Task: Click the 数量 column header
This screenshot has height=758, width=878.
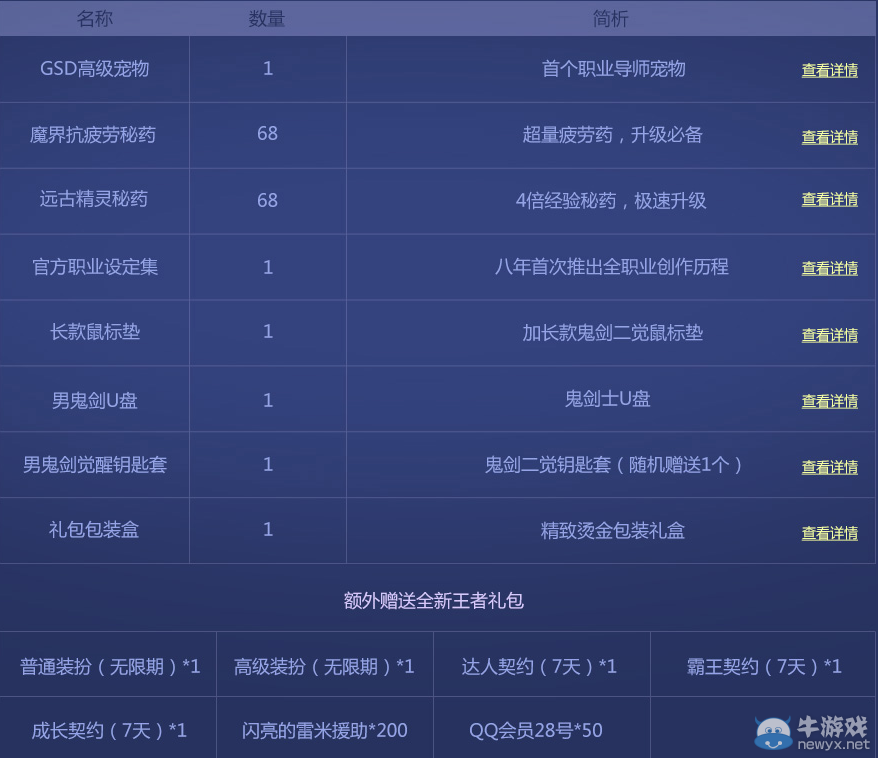Action: pos(267,18)
